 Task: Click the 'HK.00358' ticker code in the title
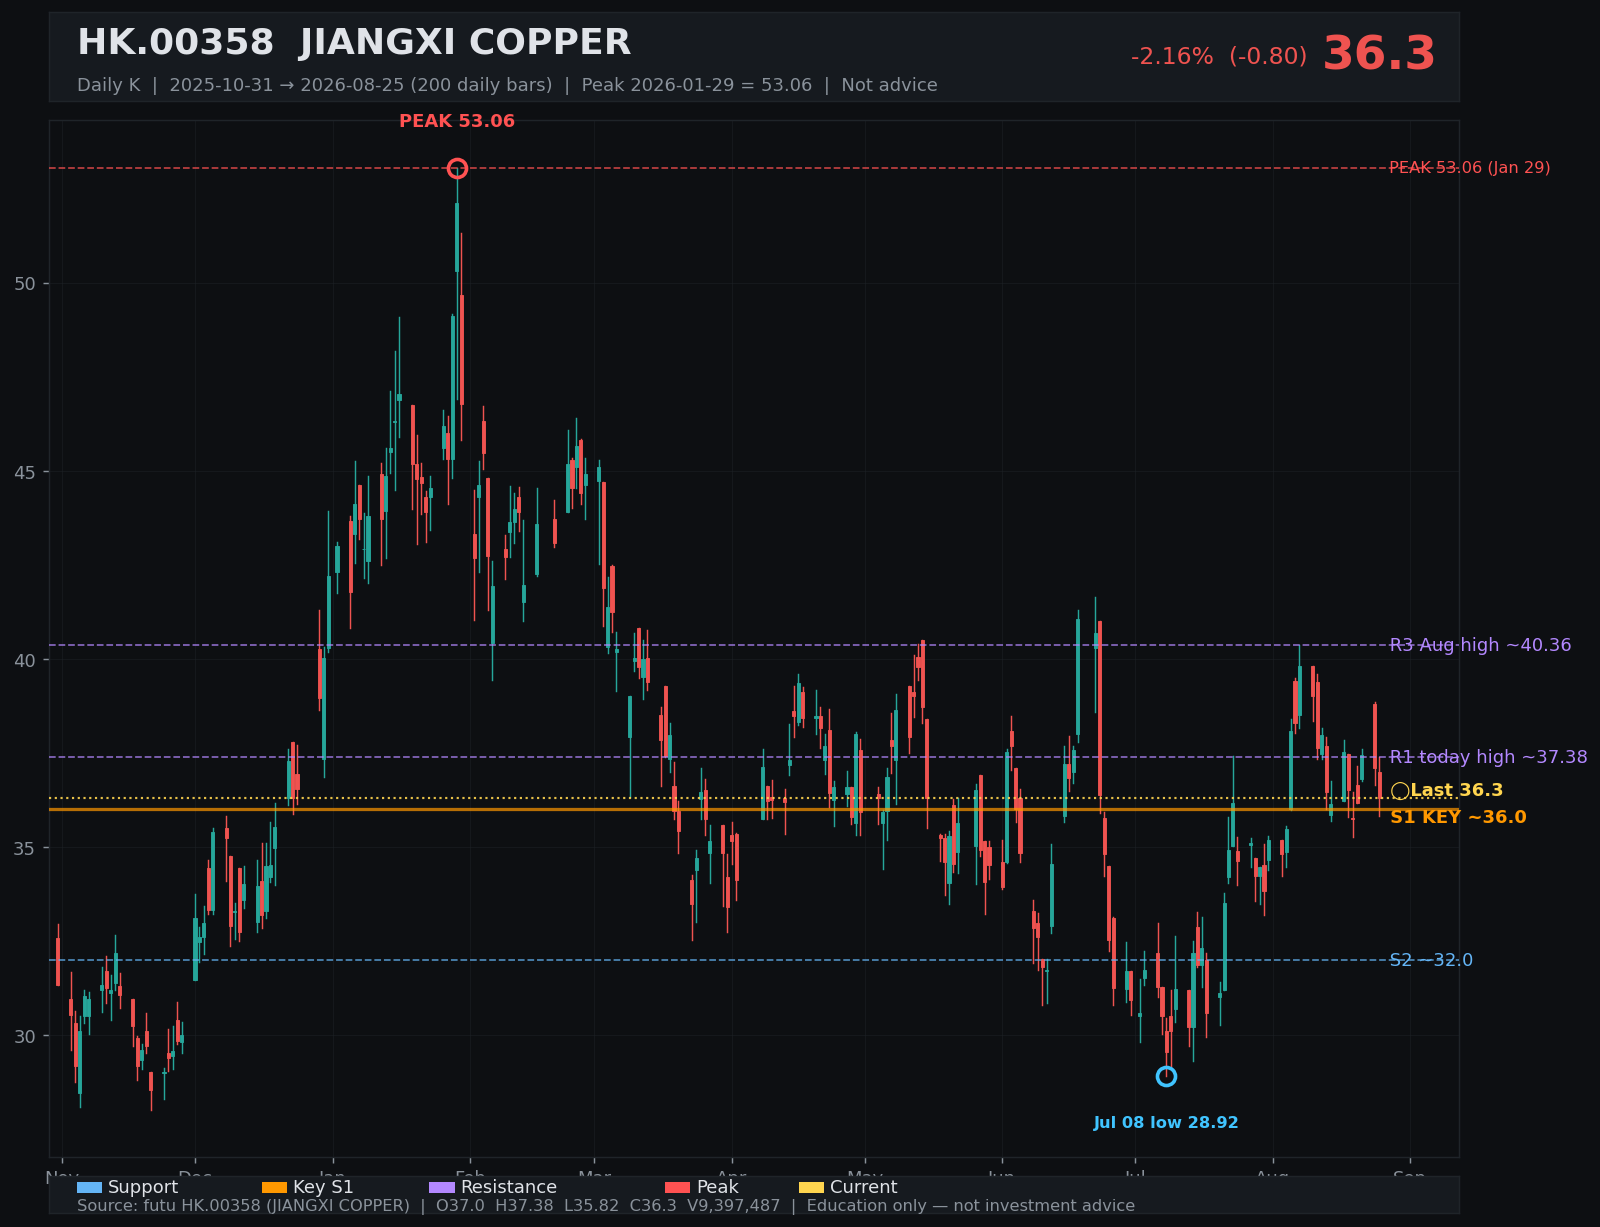pyautogui.click(x=175, y=43)
